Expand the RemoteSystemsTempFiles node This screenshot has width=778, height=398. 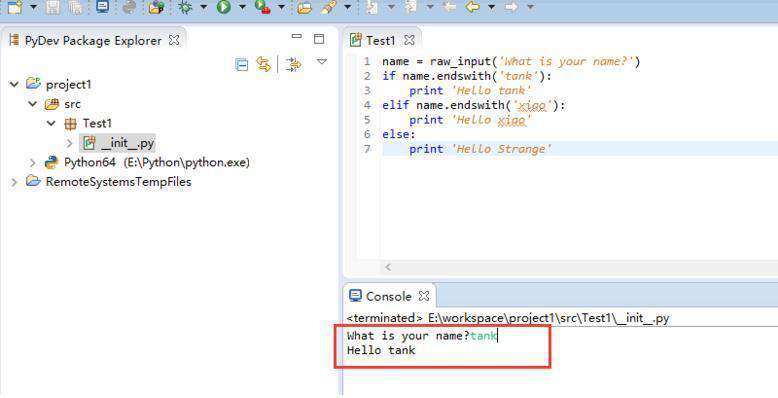[14, 182]
